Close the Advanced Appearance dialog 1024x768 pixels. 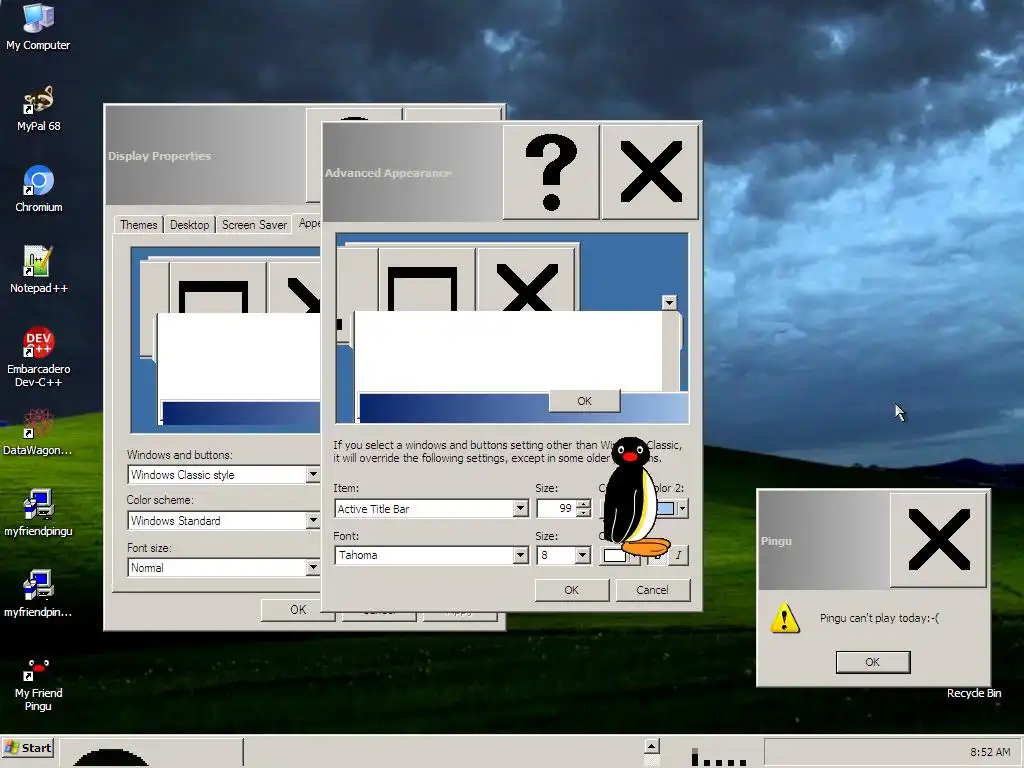tap(650, 172)
